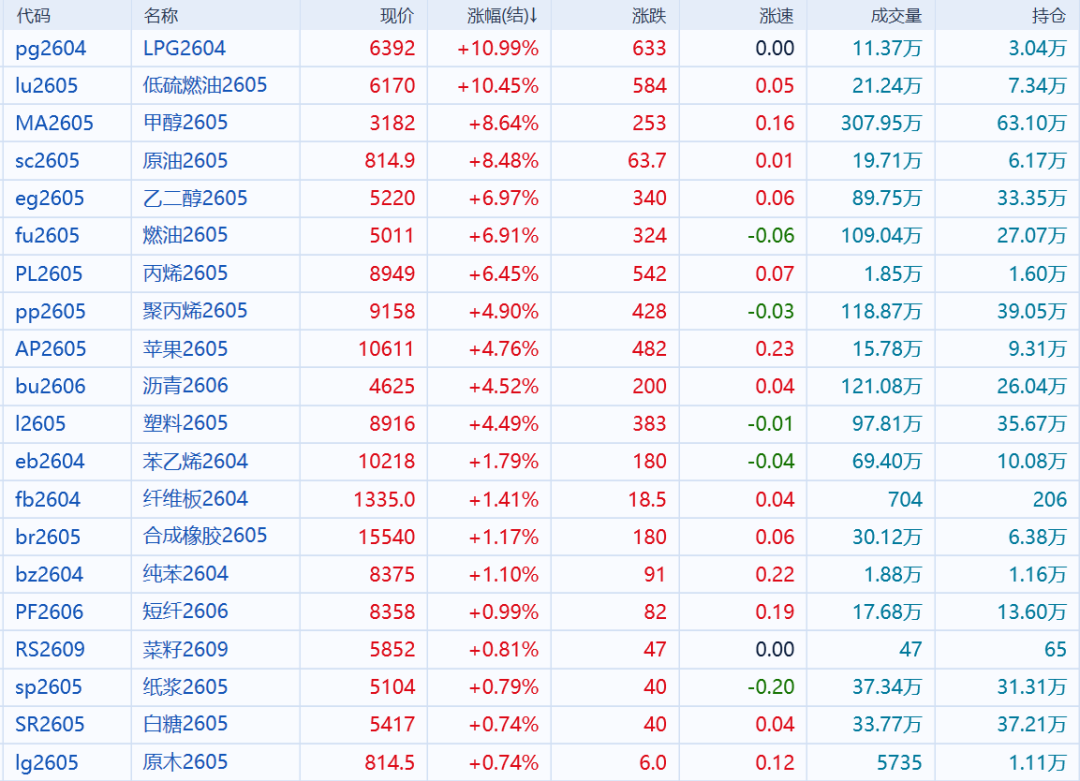Click the 代码 column header
Image resolution: width=1080 pixels, height=781 pixels.
(33, 15)
